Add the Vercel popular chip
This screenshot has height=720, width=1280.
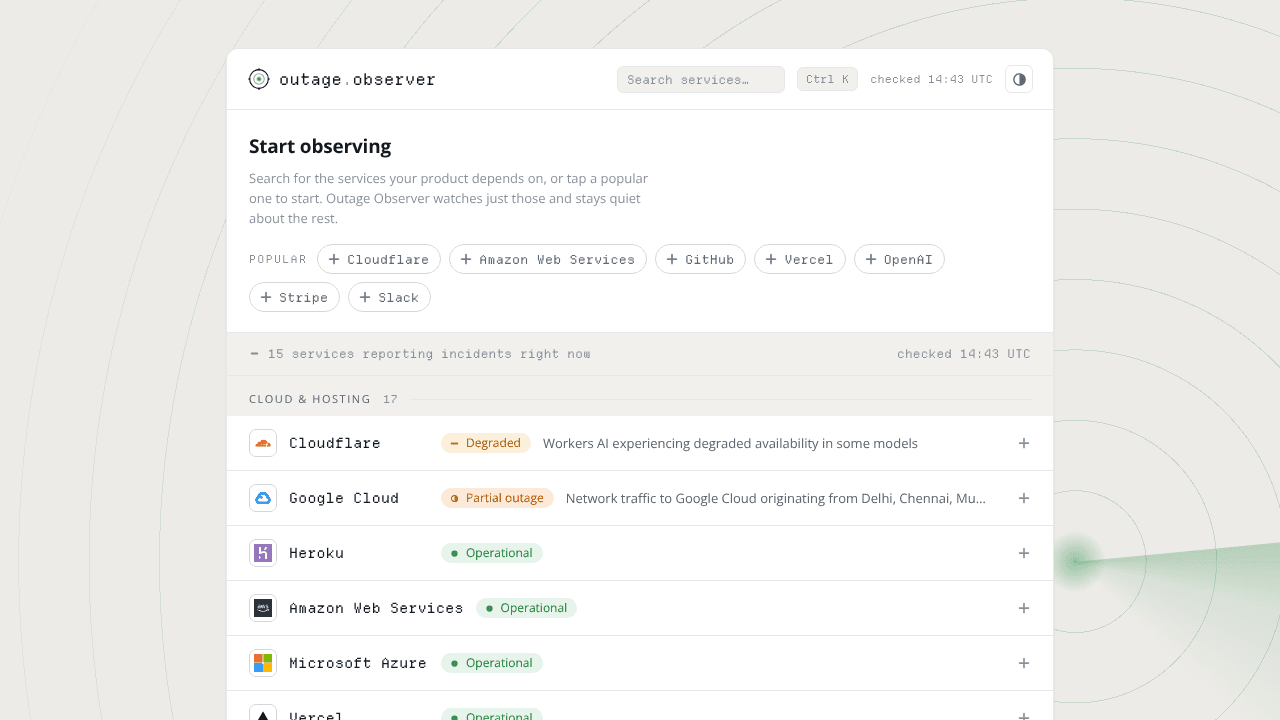(x=800, y=259)
